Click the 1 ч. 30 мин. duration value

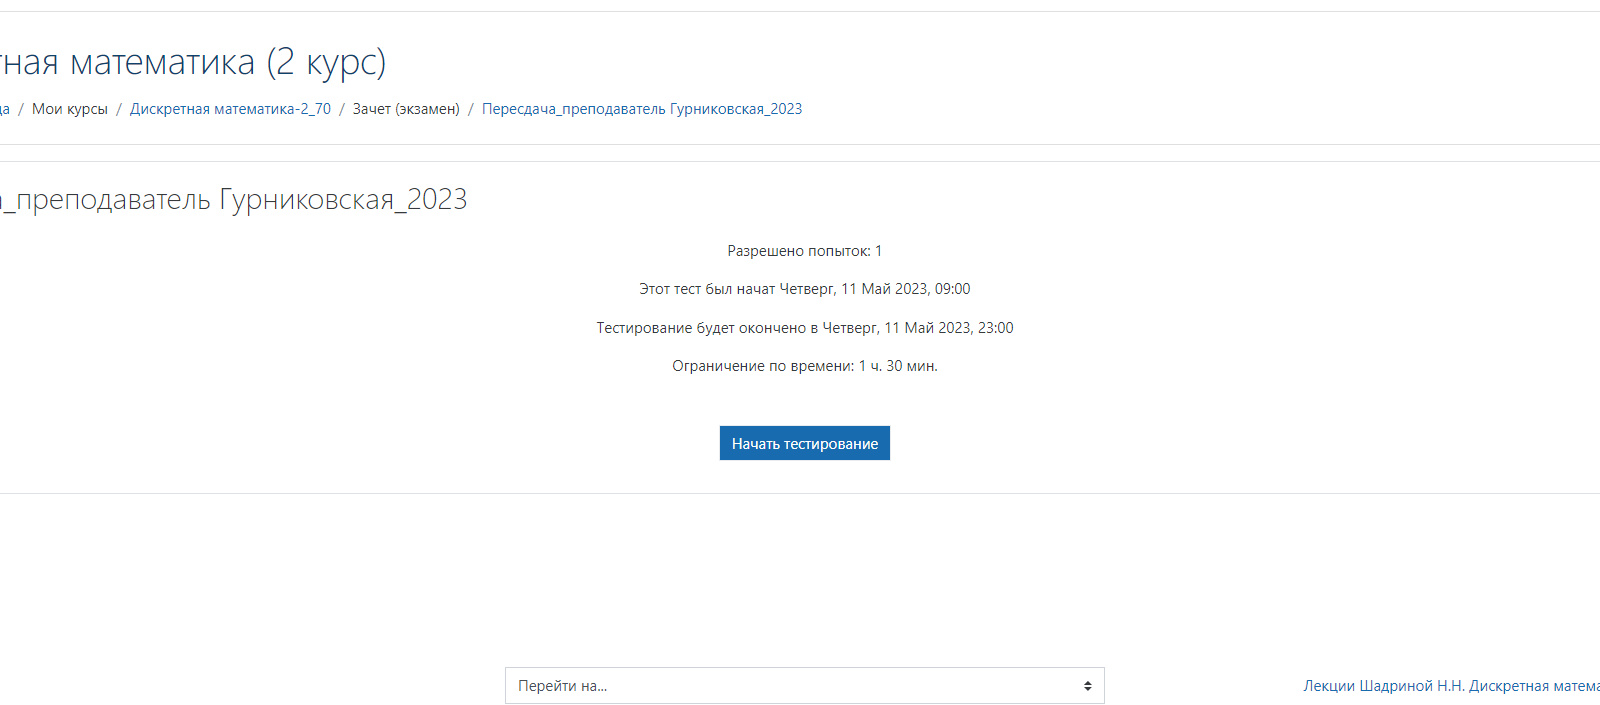898,366
